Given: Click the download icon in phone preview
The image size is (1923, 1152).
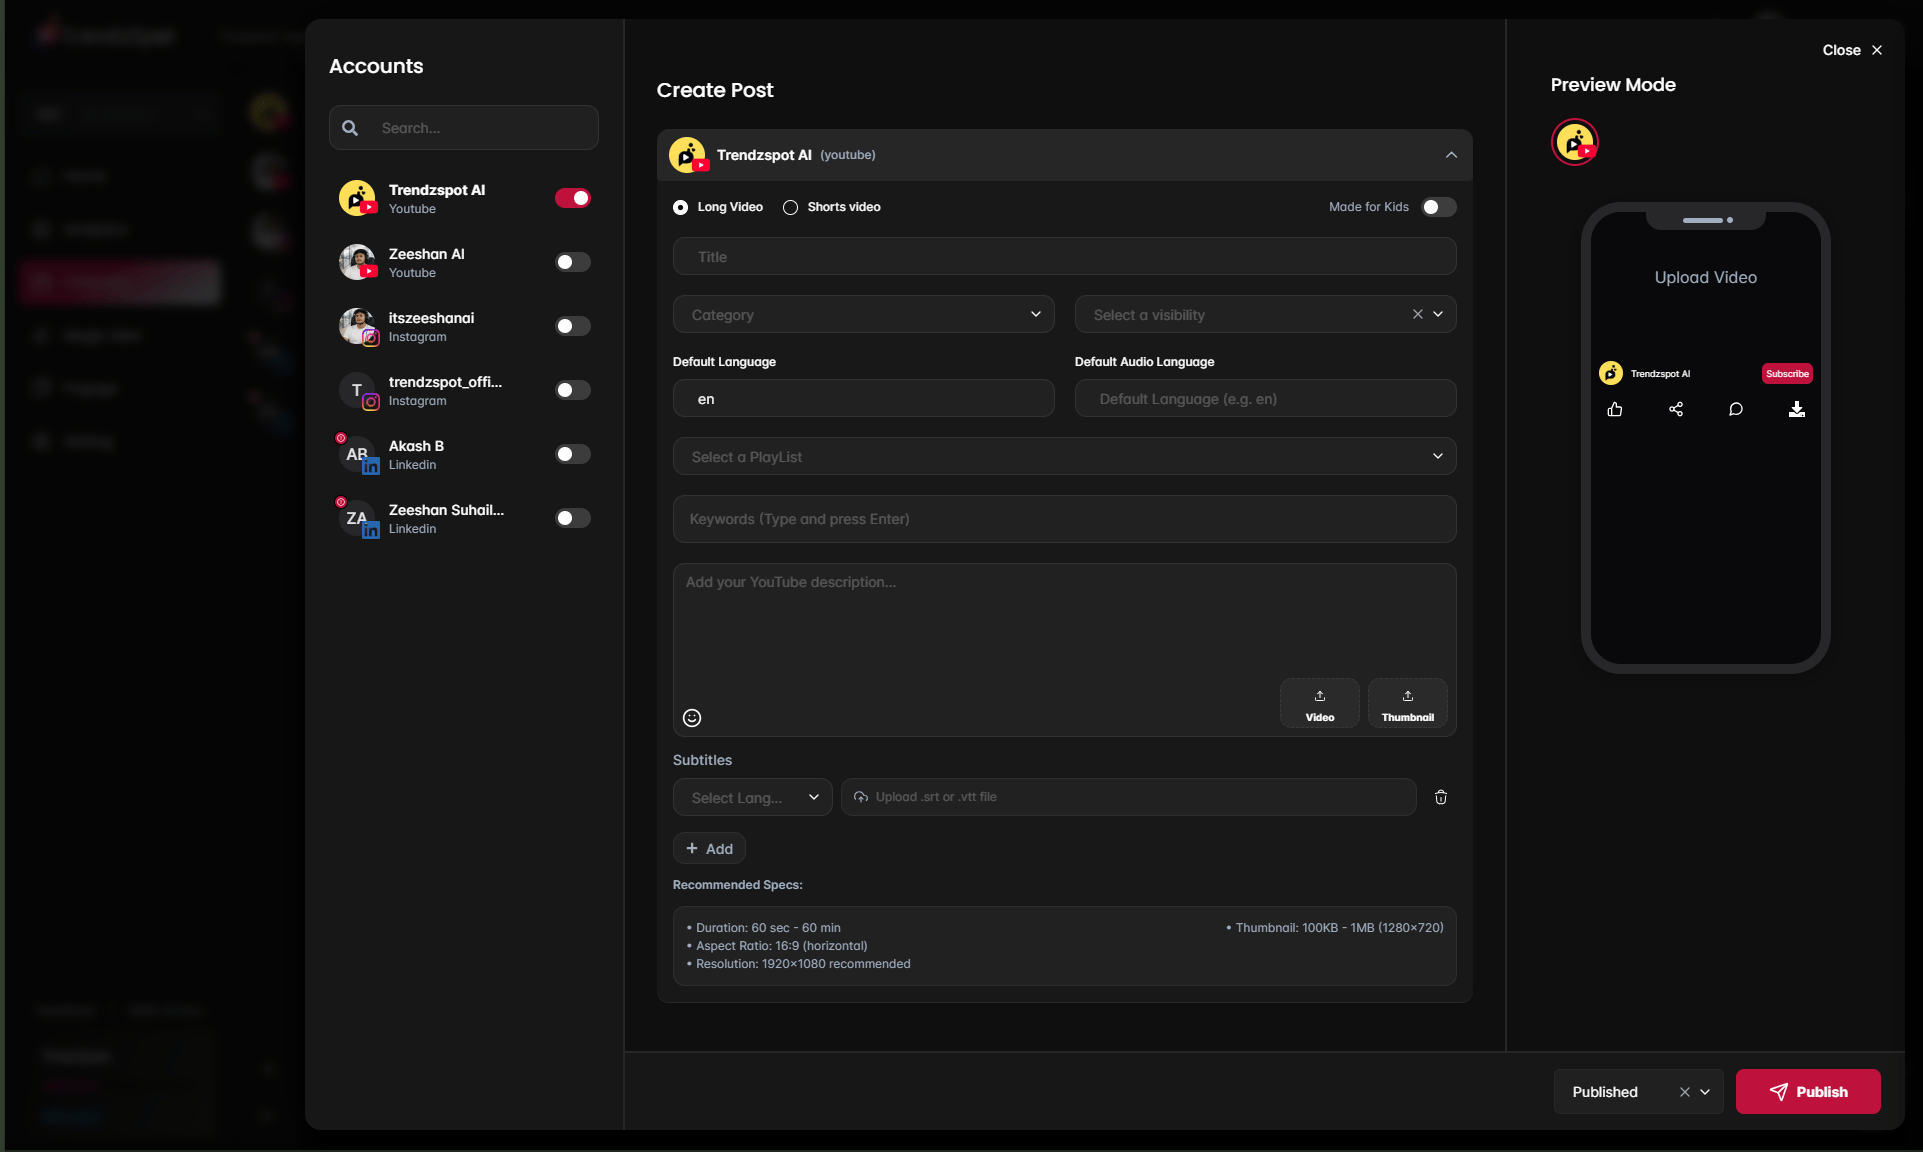Looking at the screenshot, I should (x=1797, y=409).
